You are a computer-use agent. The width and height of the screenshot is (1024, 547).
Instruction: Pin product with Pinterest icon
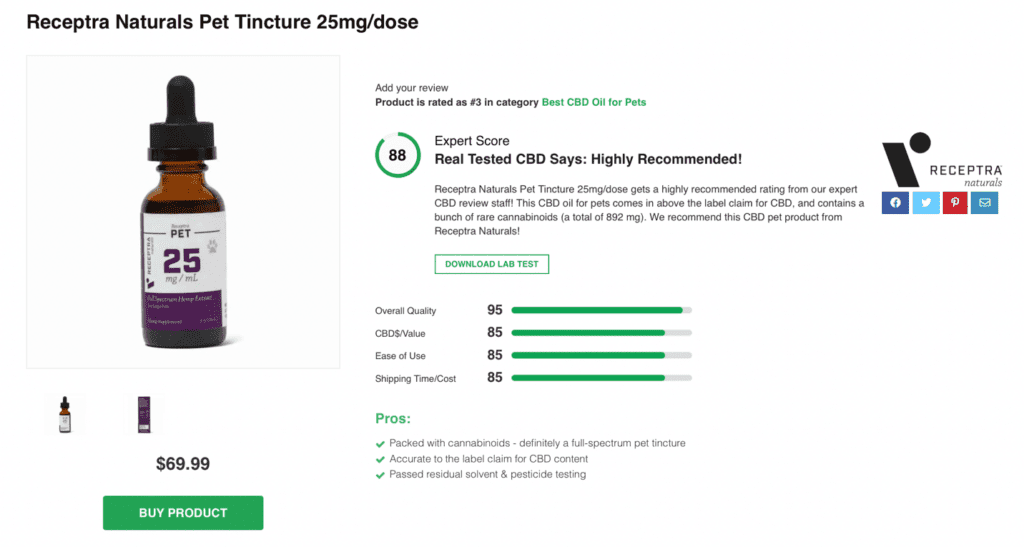955,202
